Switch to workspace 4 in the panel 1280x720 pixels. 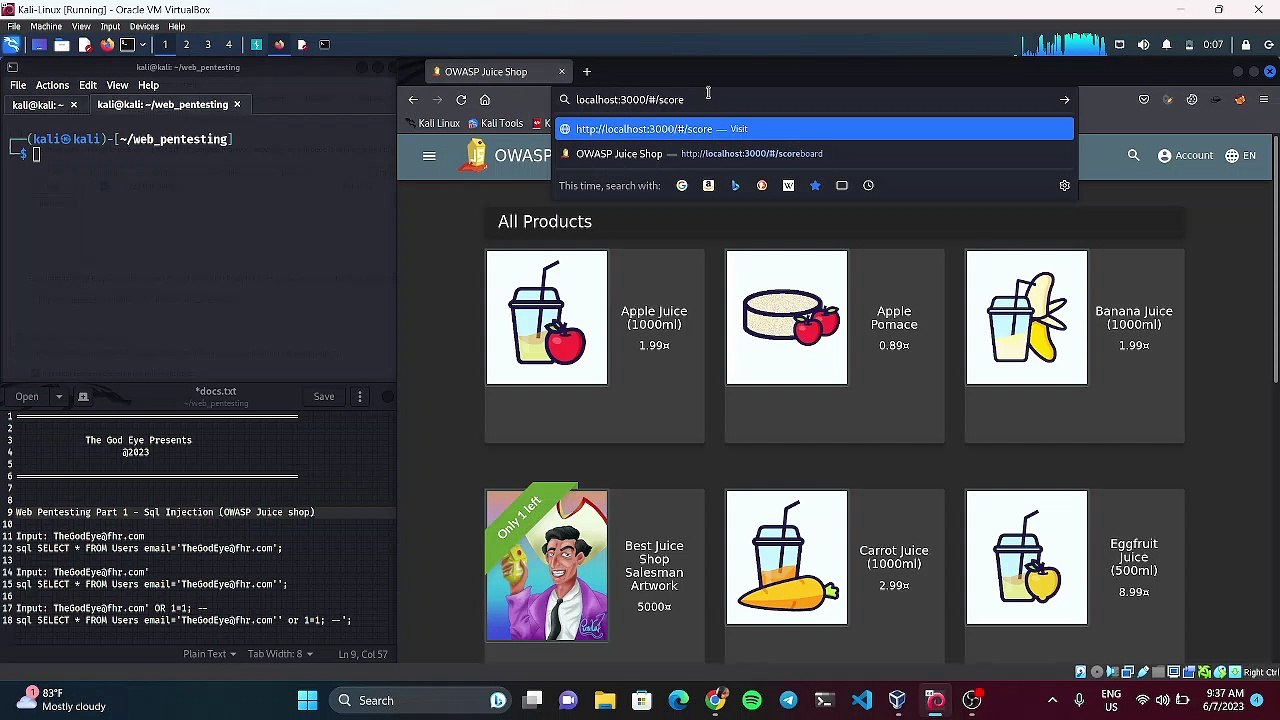point(229,44)
